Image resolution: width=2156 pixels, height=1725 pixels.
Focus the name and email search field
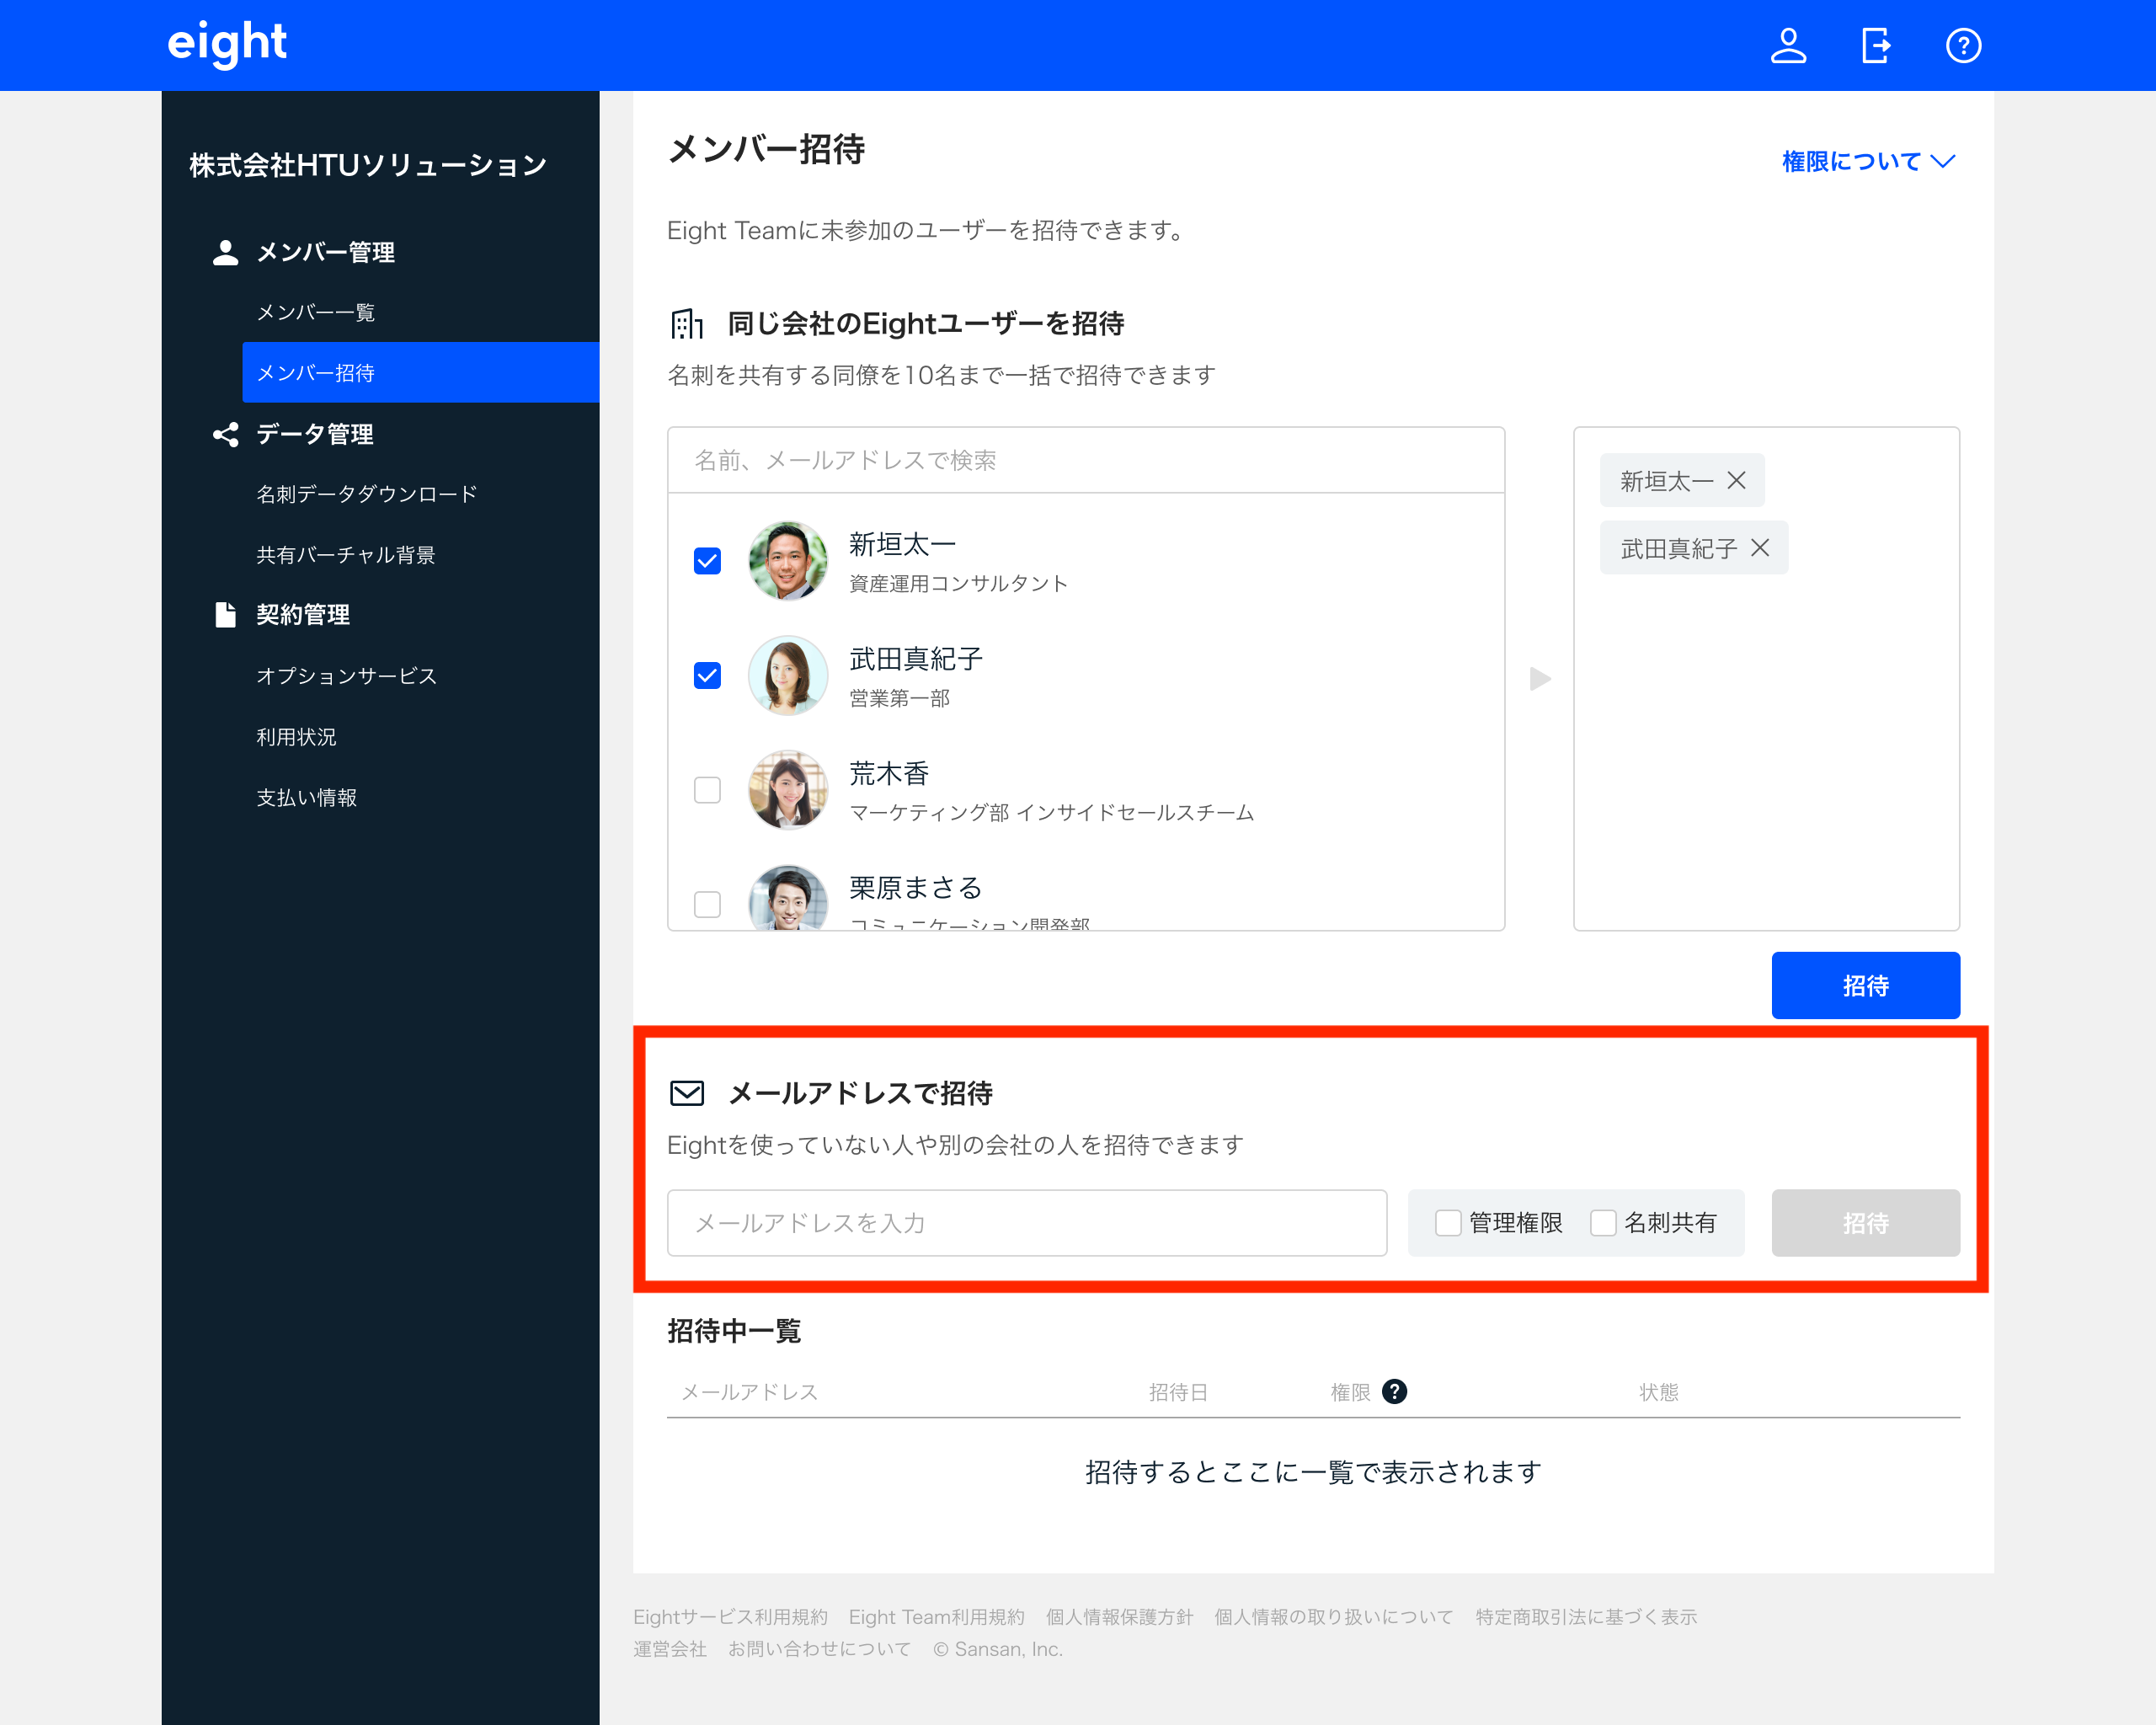point(1086,460)
